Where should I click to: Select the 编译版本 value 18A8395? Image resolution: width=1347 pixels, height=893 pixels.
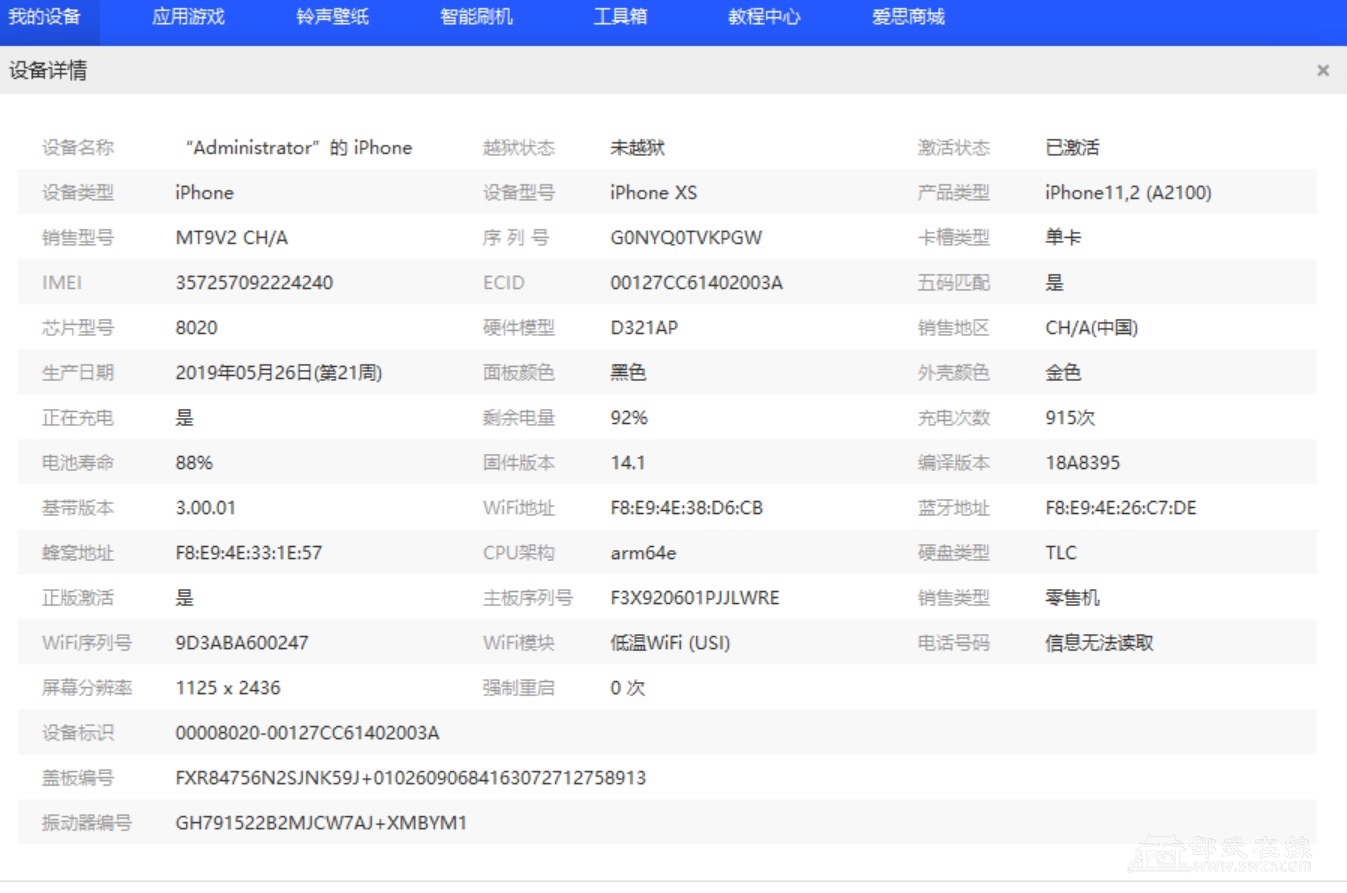[x=1082, y=463]
